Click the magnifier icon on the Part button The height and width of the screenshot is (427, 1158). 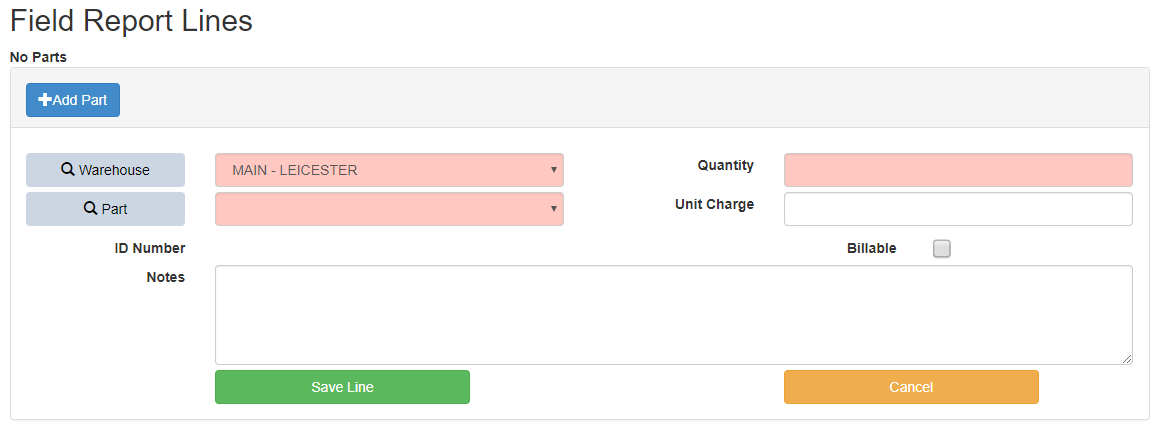click(90, 209)
